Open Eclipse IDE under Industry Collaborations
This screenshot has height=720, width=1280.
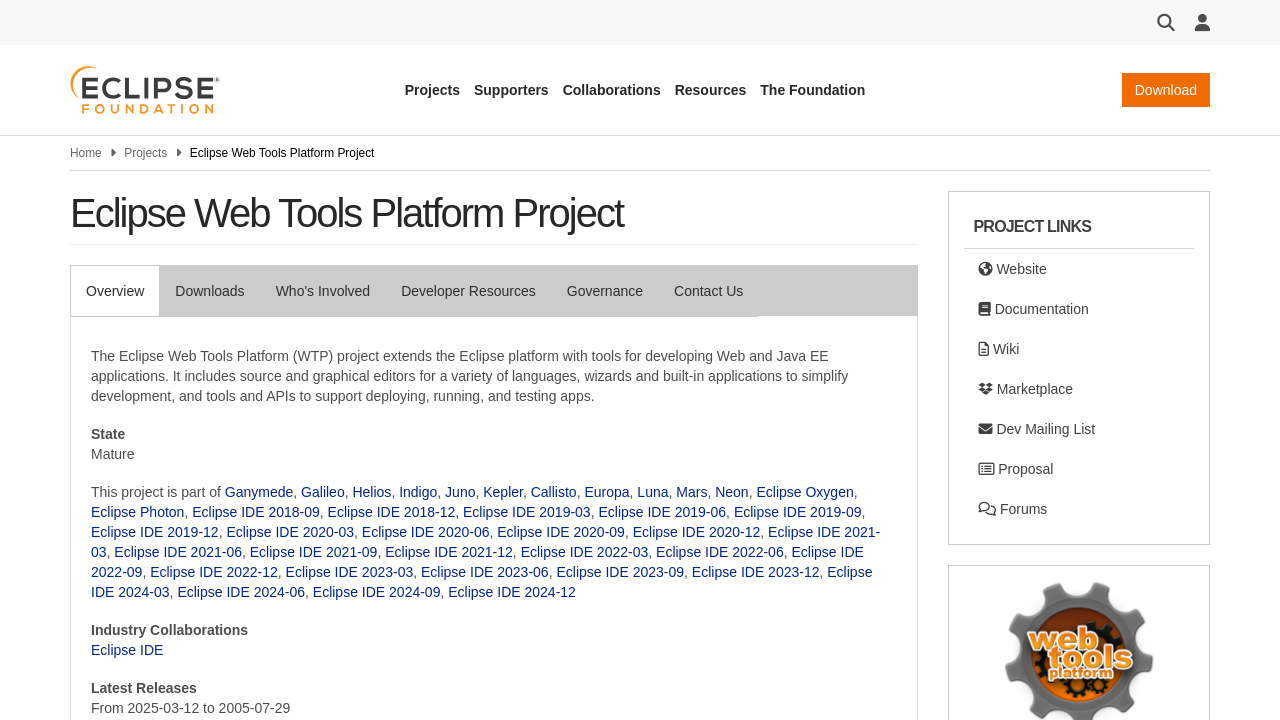click(x=127, y=650)
